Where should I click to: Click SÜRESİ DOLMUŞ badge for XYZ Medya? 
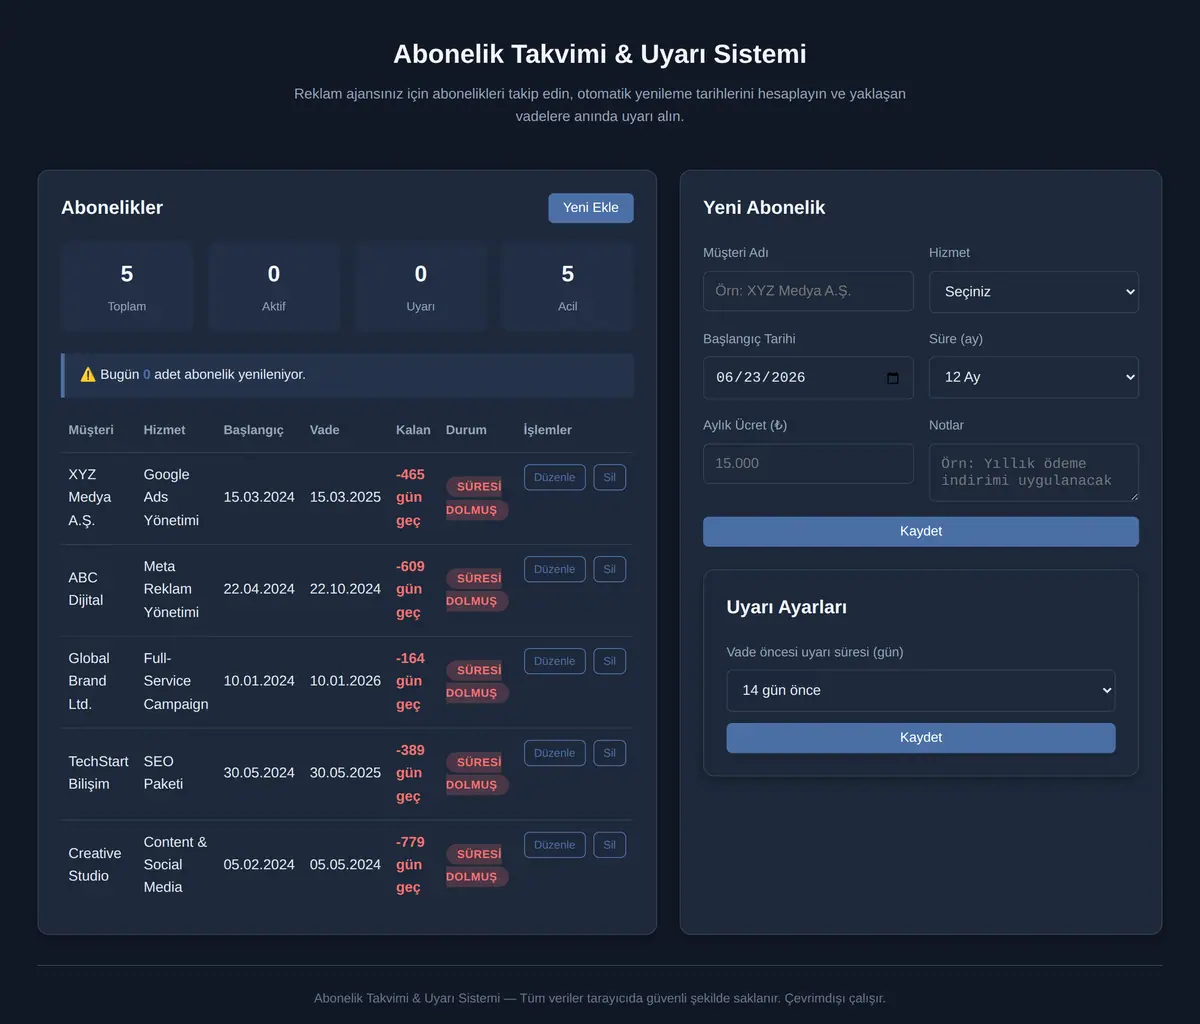click(x=477, y=498)
